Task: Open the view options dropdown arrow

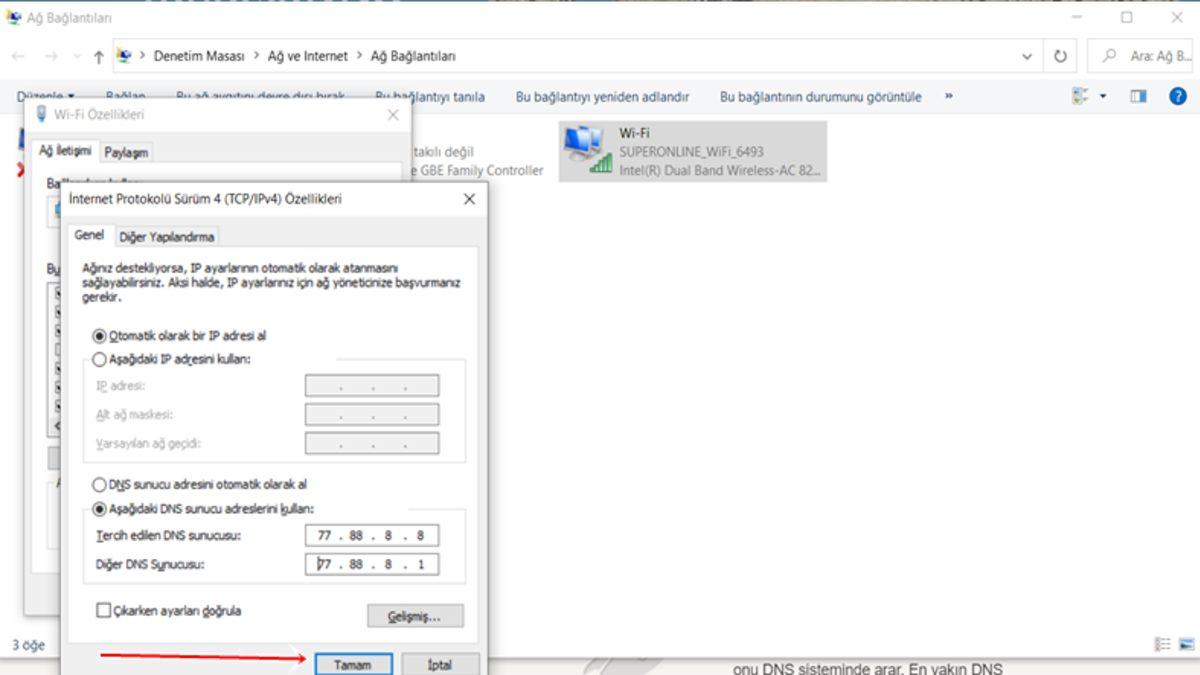Action: [x=1103, y=97]
